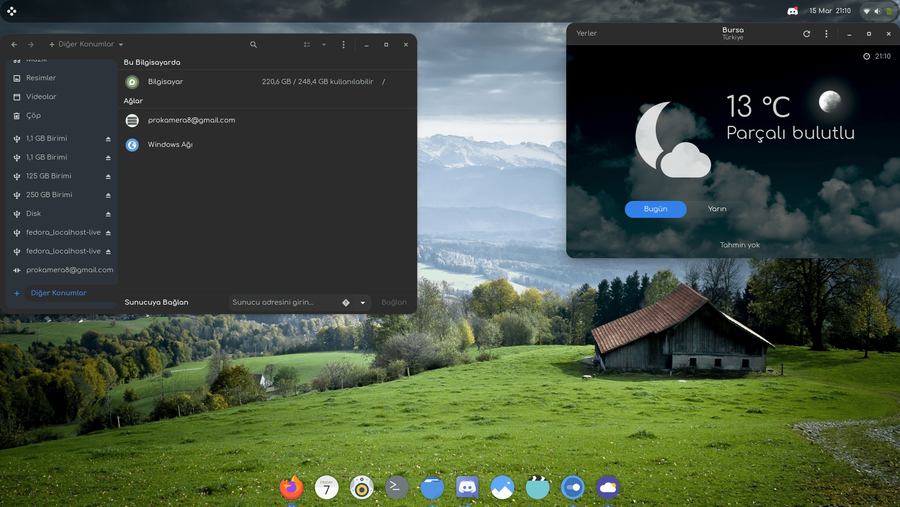Image resolution: width=900 pixels, height=507 pixels.
Task: Open the file manager three-dot menu
Action: pos(343,45)
